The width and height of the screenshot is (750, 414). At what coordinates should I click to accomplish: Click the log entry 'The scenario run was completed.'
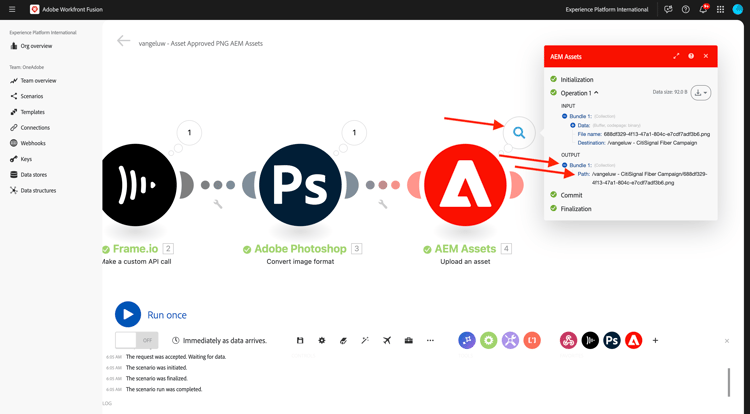coord(164,390)
